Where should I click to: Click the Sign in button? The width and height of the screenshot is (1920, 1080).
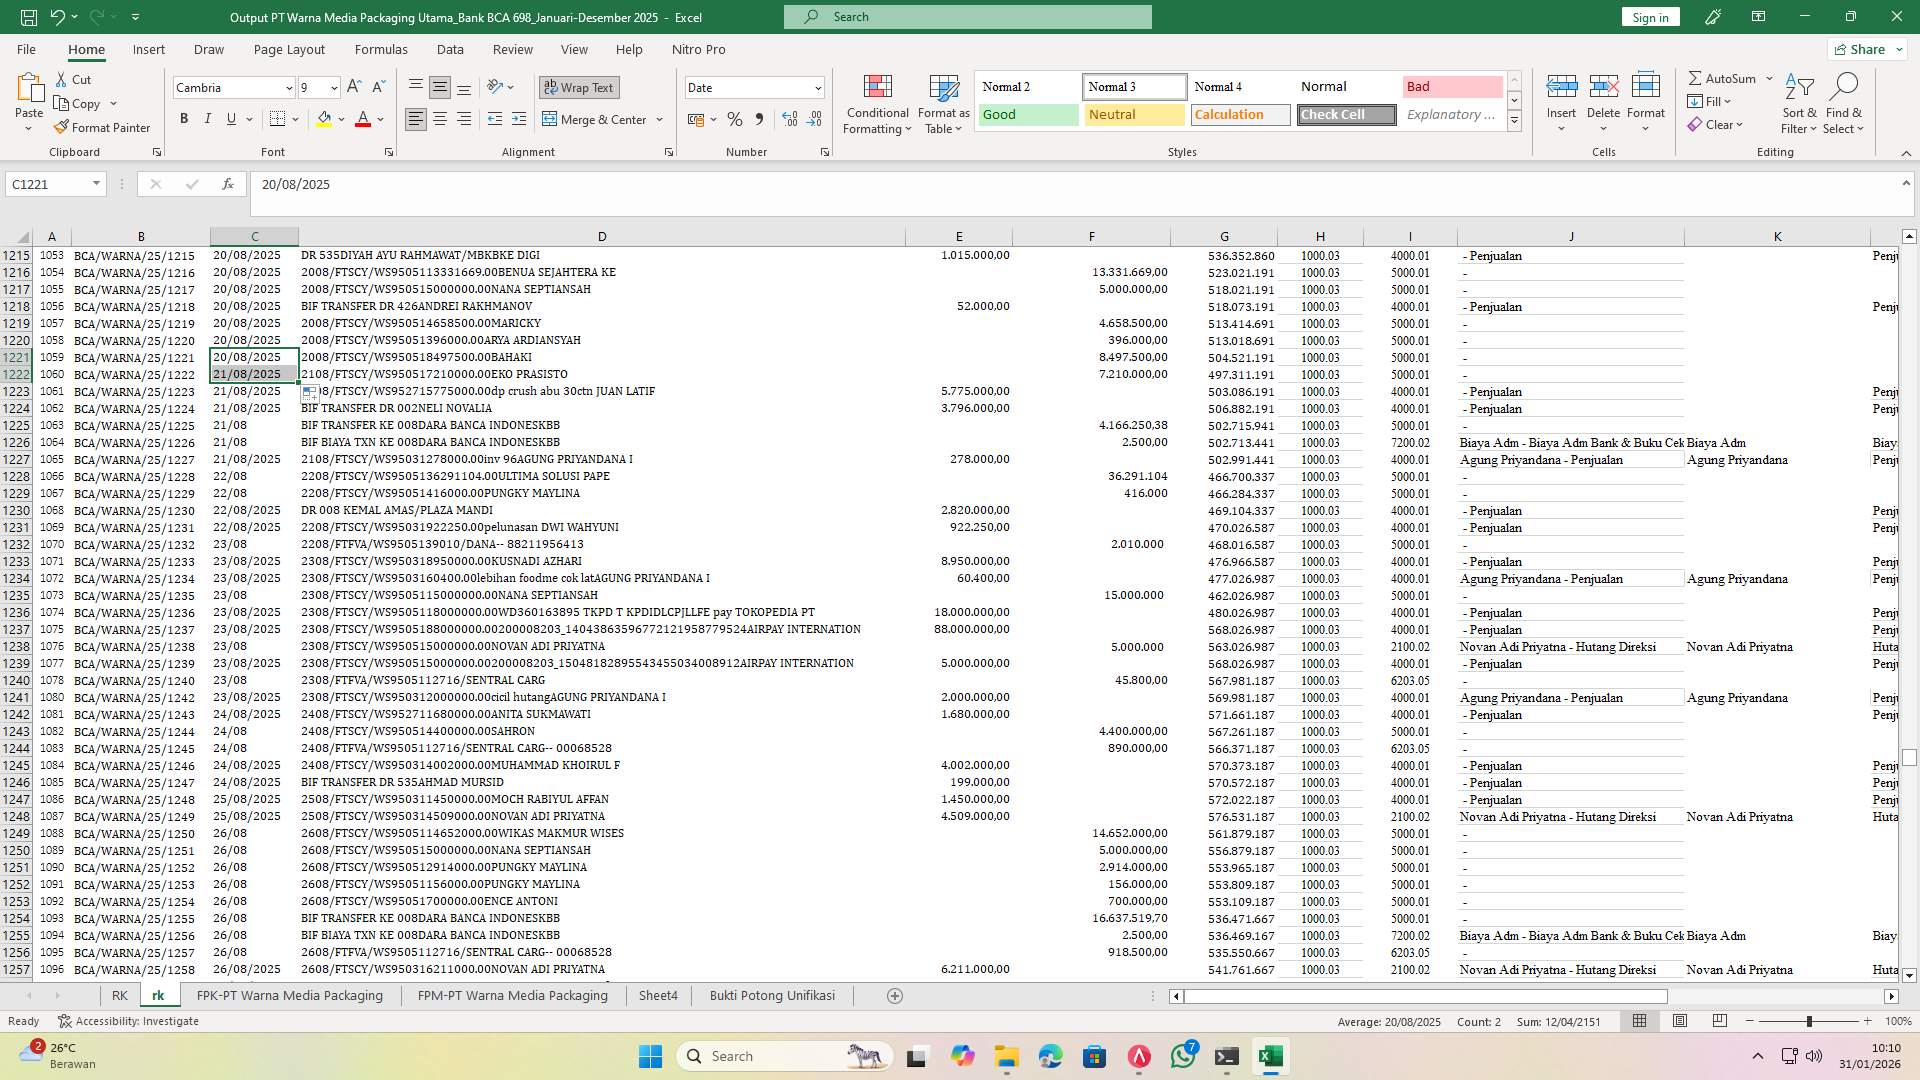pos(1649,17)
